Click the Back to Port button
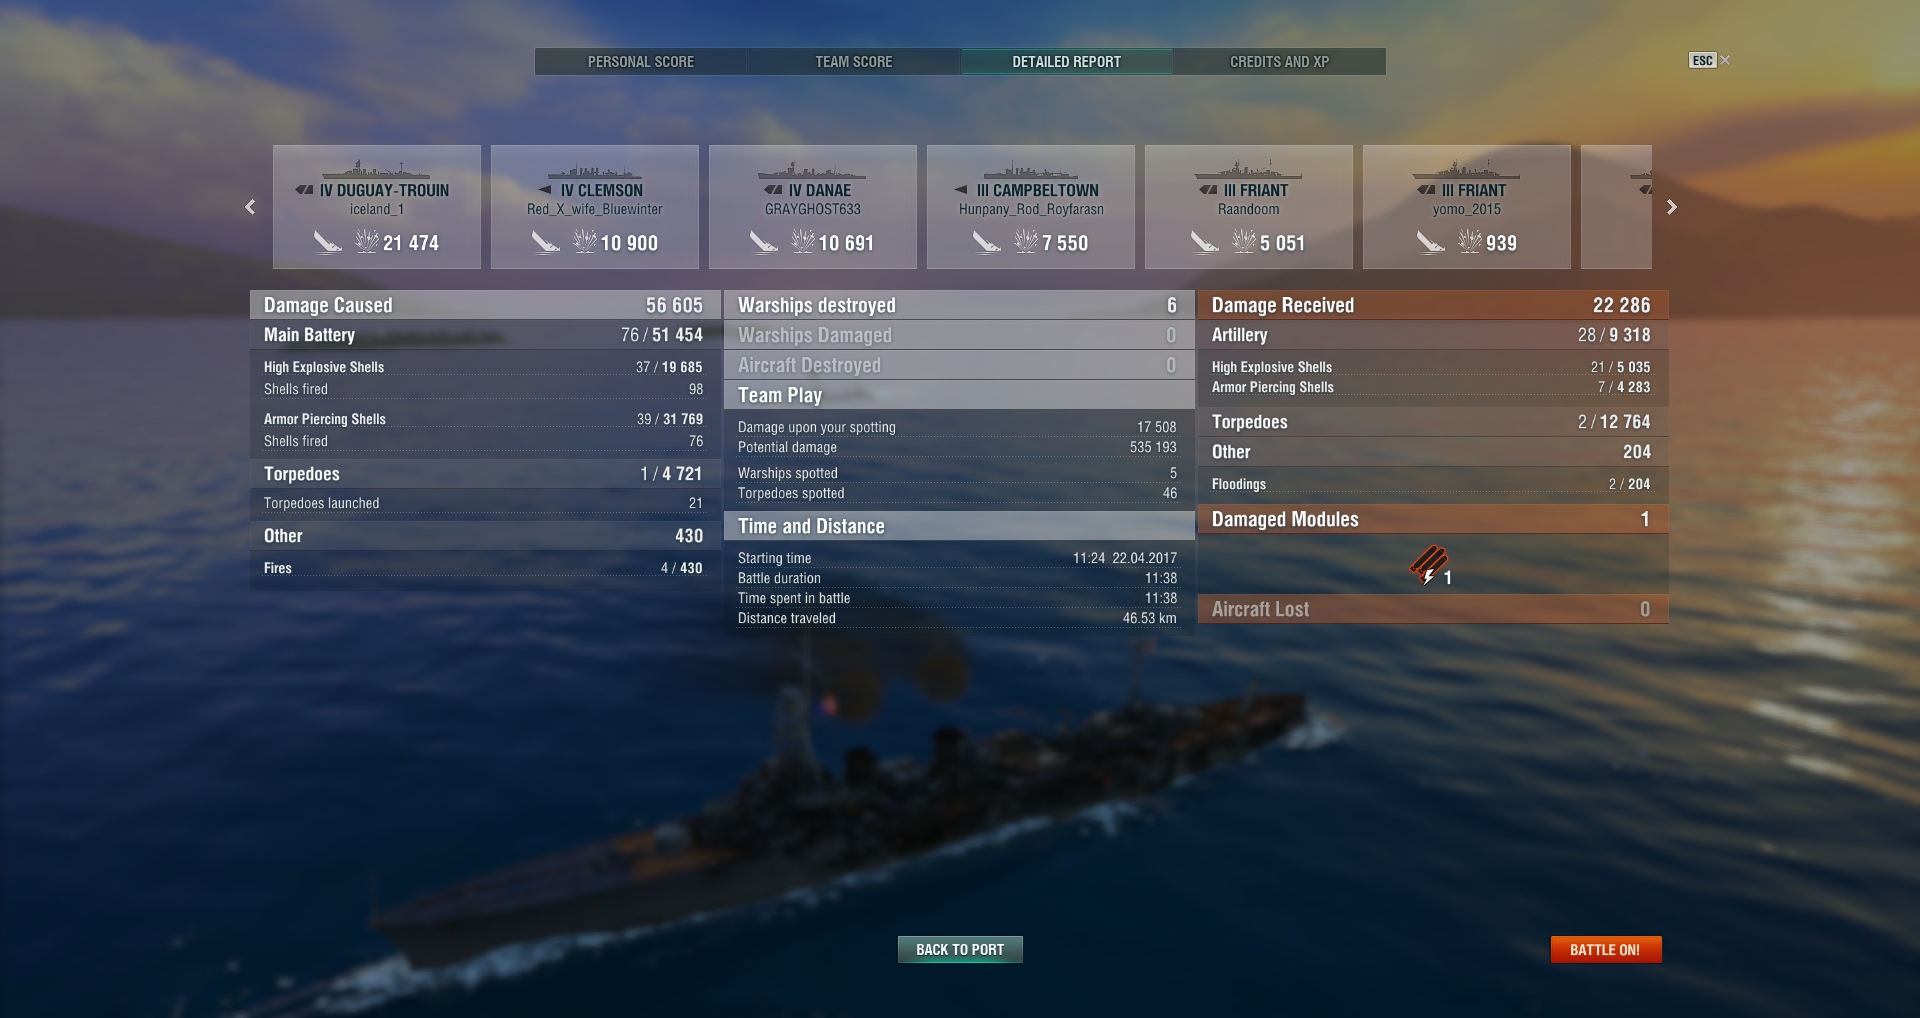Viewport: 1920px width, 1018px height. click(x=960, y=949)
